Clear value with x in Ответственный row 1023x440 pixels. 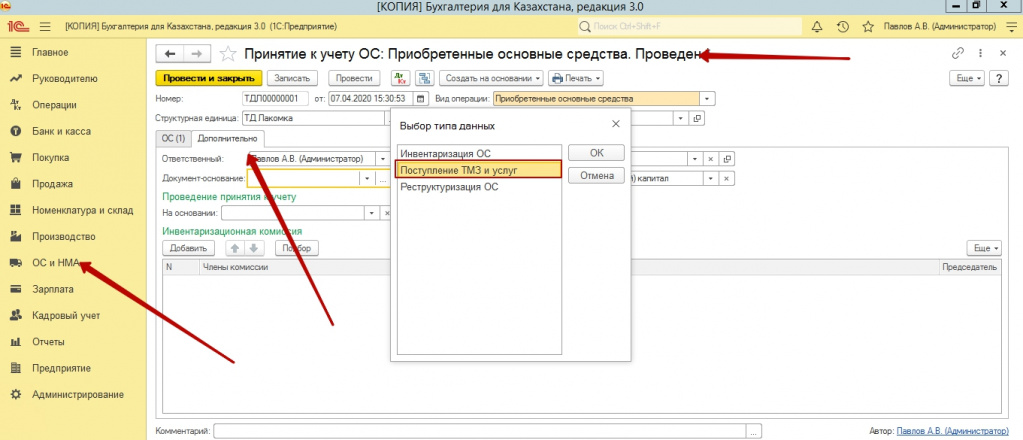point(712,159)
